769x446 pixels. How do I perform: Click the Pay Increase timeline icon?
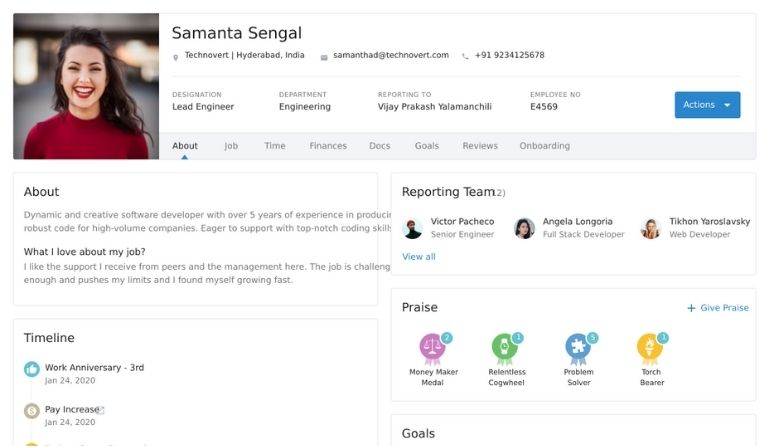click(x=32, y=411)
